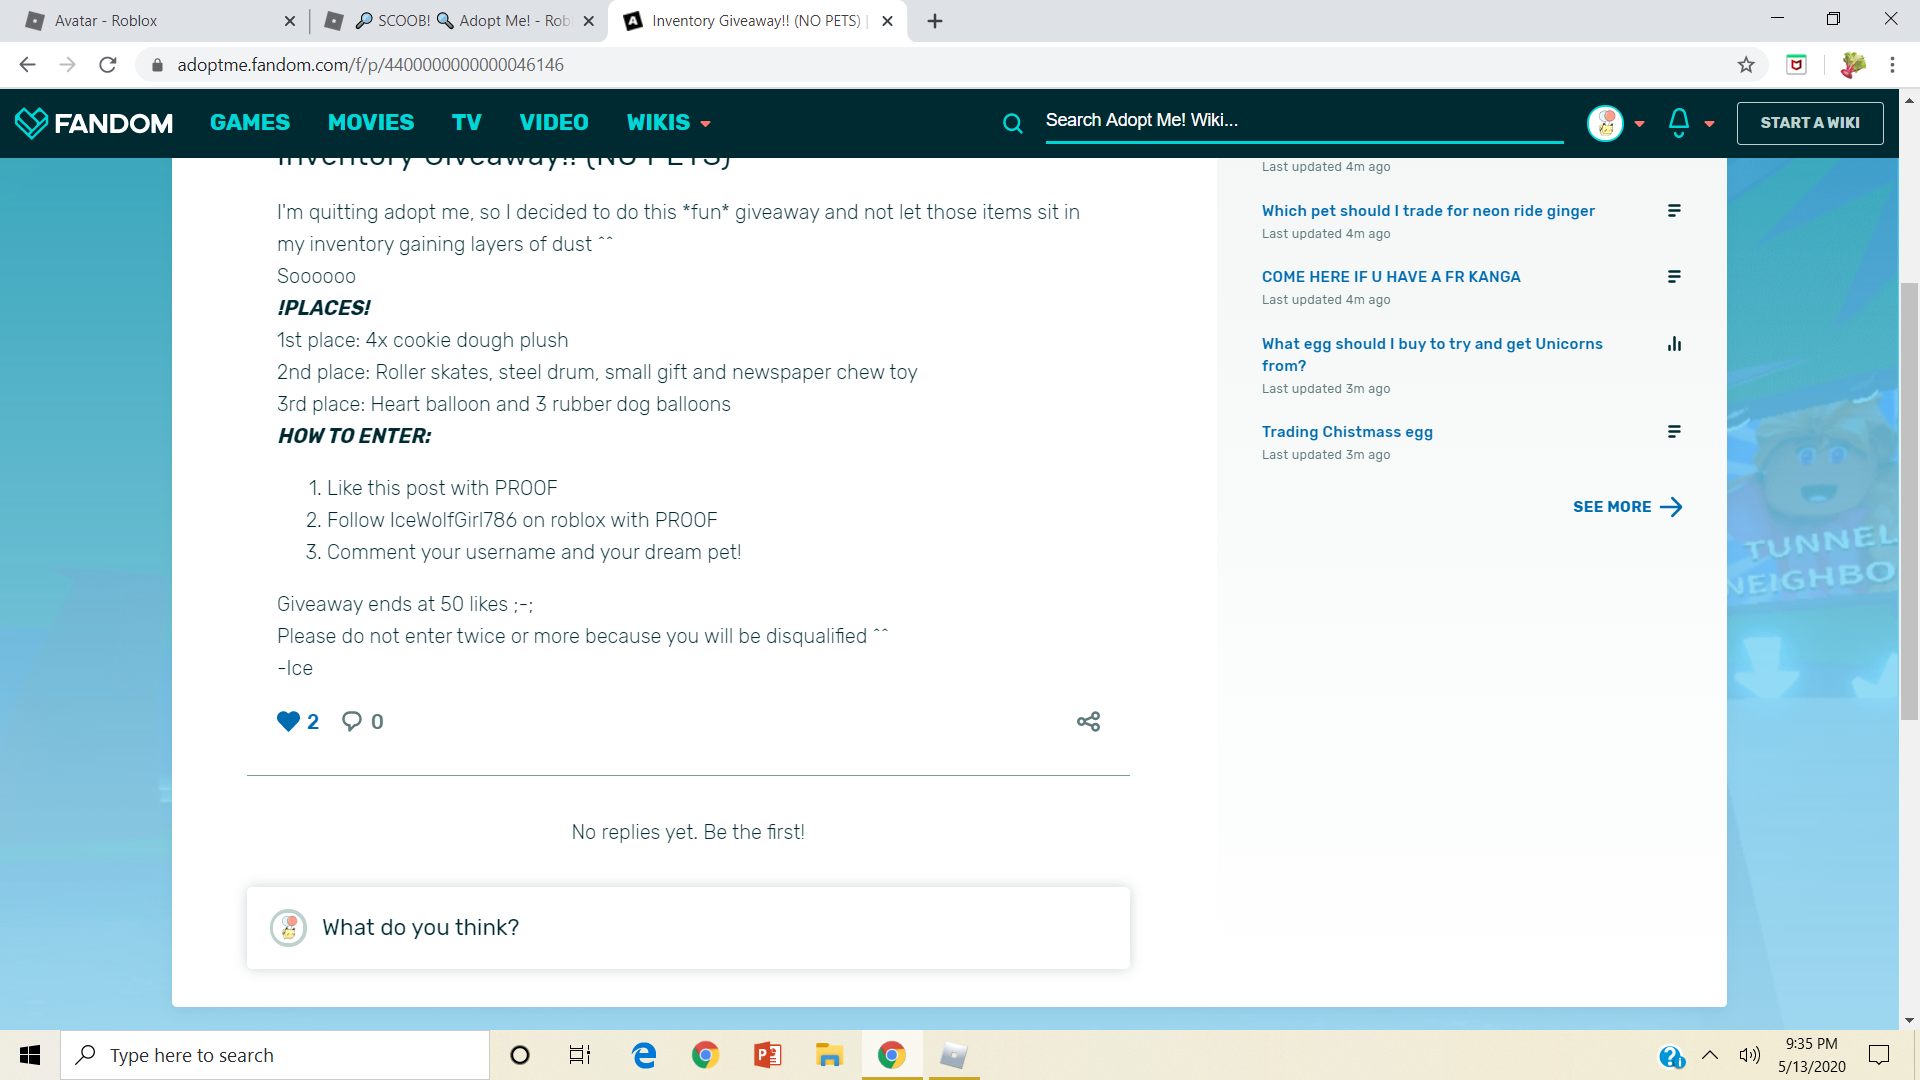Image resolution: width=1920 pixels, height=1080 pixels.
Task: Bookmark this page with the star icon
Action: coord(1746,65)
